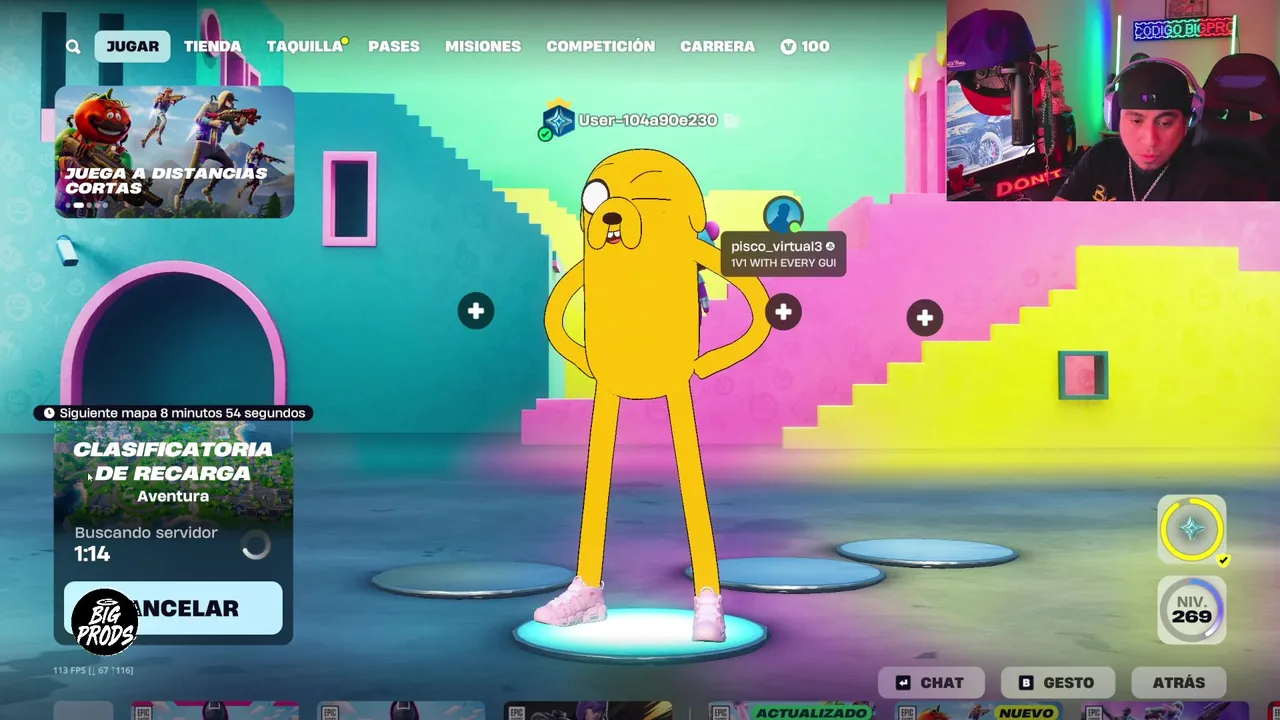Select the JUGAR tab

click(x=132, y=46)
